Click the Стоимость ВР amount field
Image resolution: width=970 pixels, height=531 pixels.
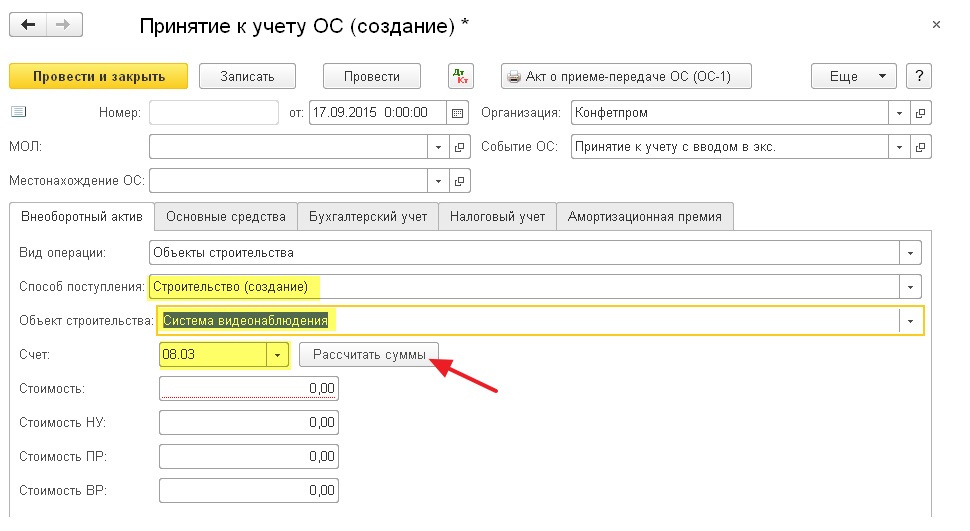coord(249,491)
